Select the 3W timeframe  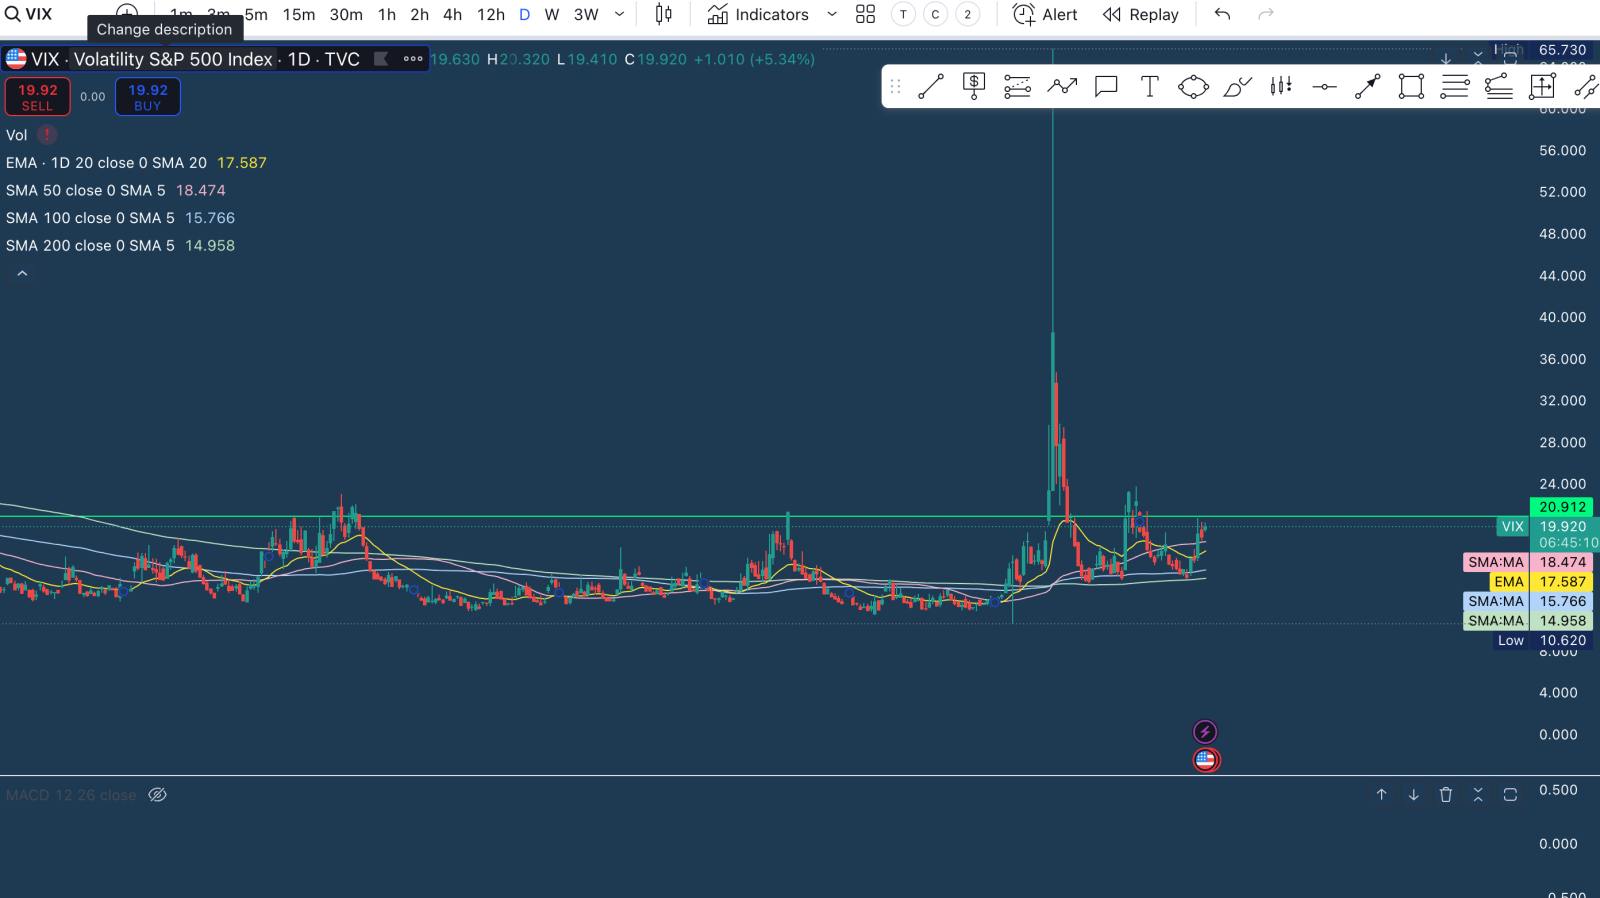(586, 14)
